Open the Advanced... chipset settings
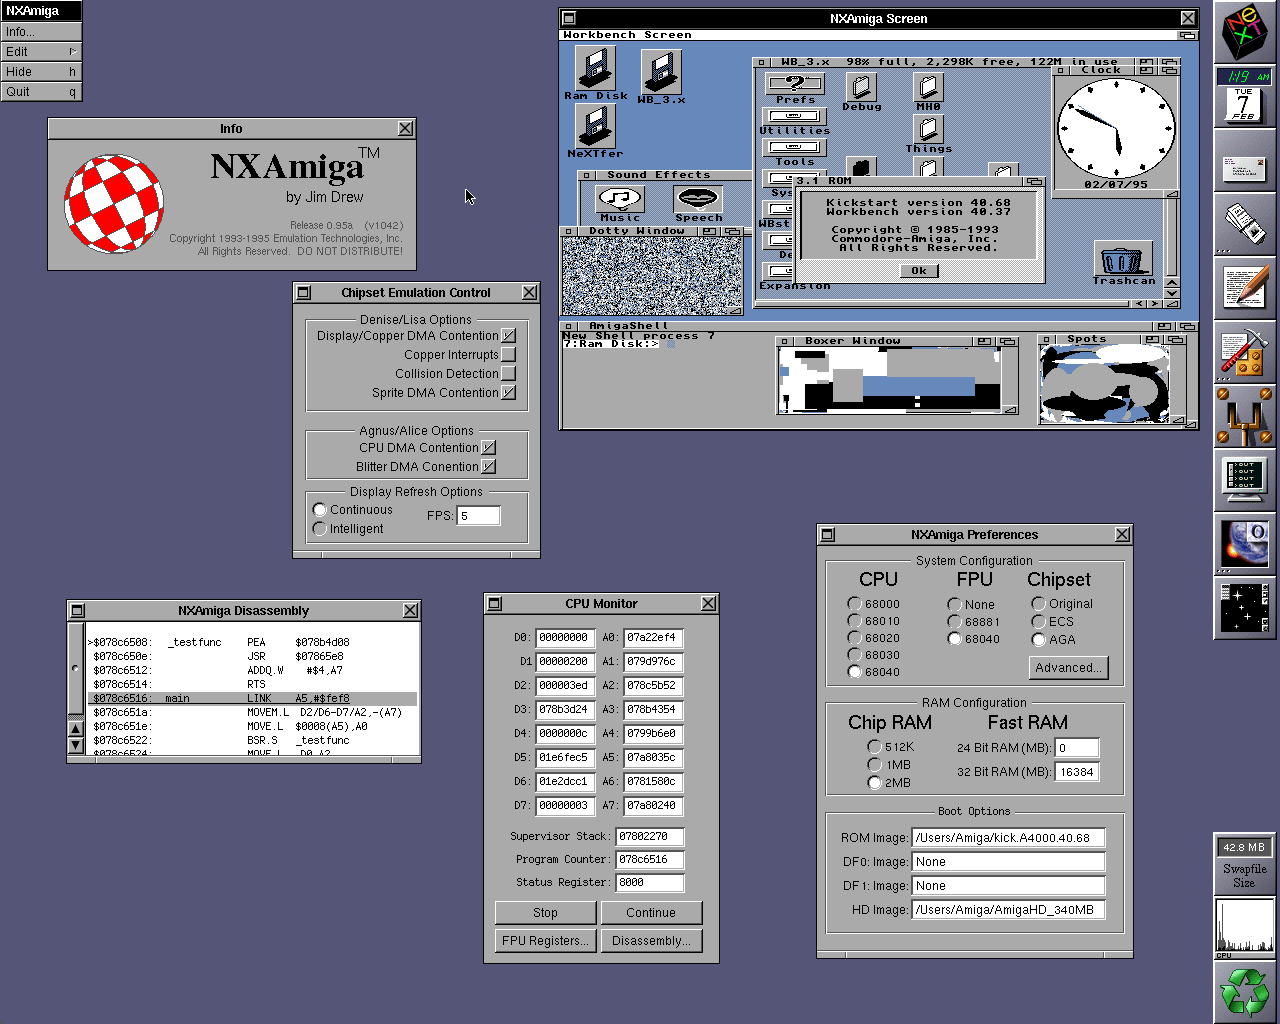The image size is (1280, 1024). [1069, 668]
